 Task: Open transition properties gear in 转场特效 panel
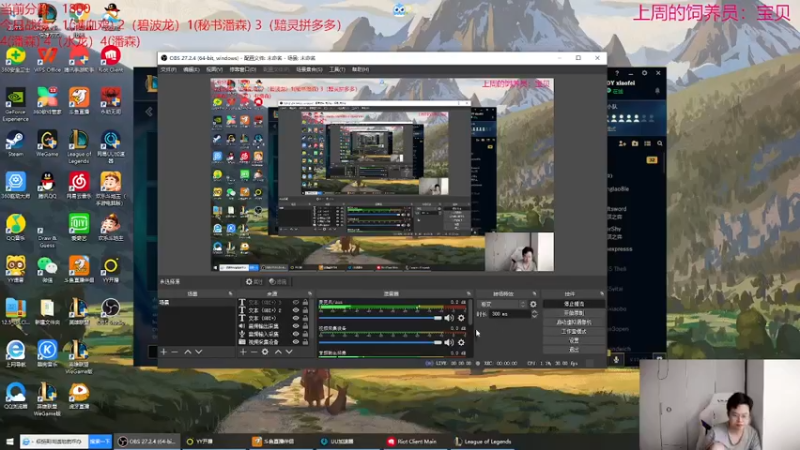pos(533,304)
